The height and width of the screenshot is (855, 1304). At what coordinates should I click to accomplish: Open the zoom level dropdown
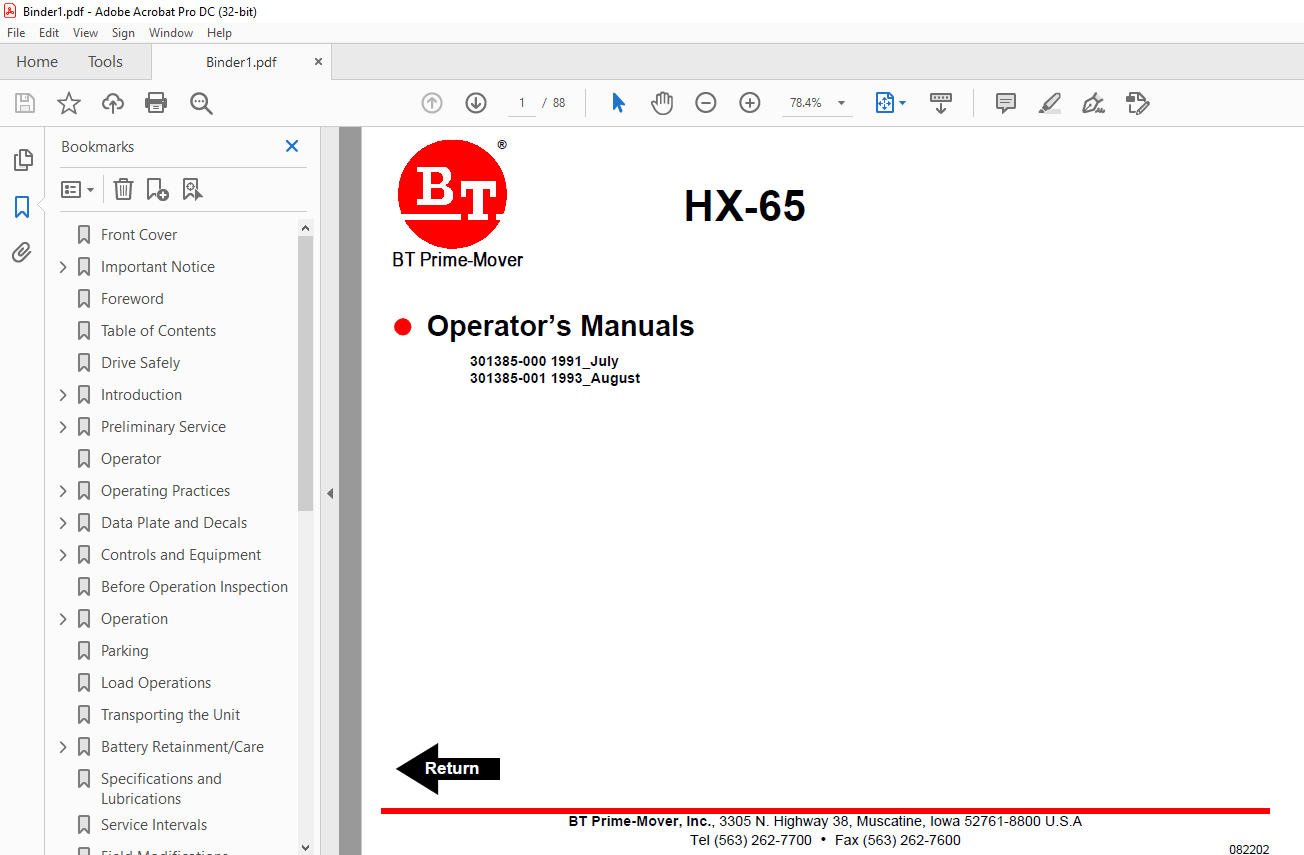(841, 103)
